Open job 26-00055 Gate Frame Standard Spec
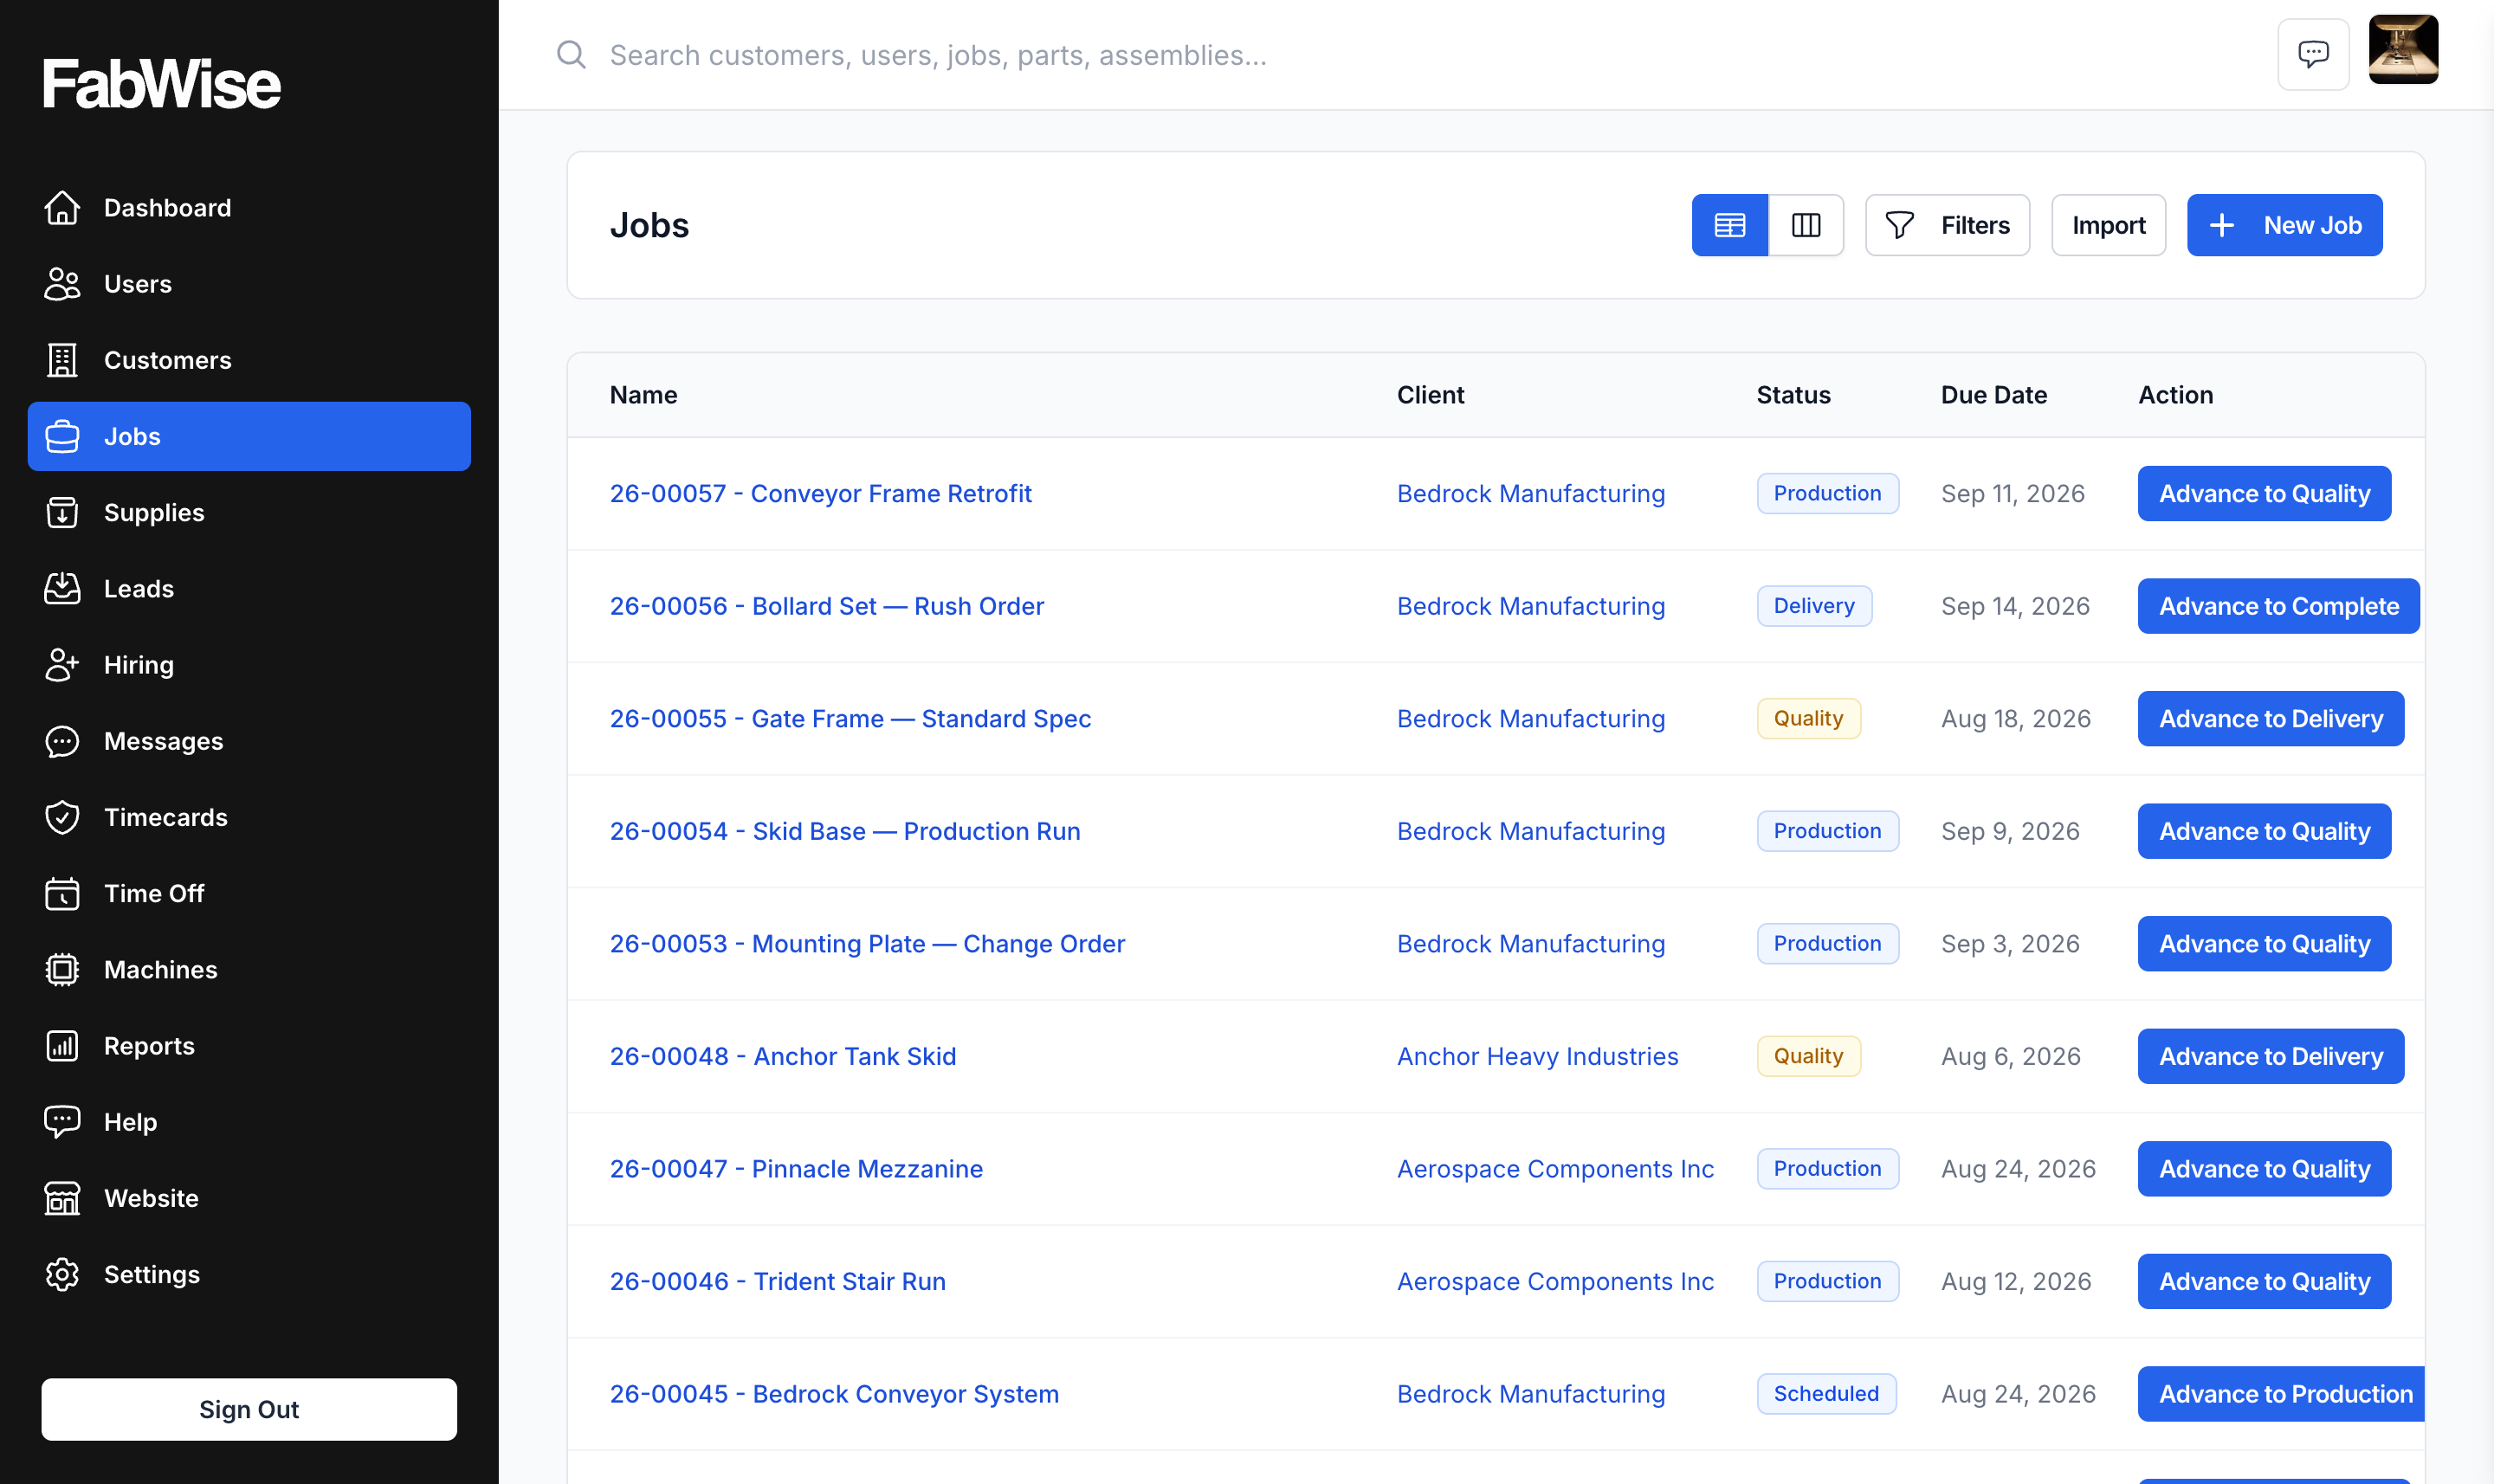 tap(850, 718)
